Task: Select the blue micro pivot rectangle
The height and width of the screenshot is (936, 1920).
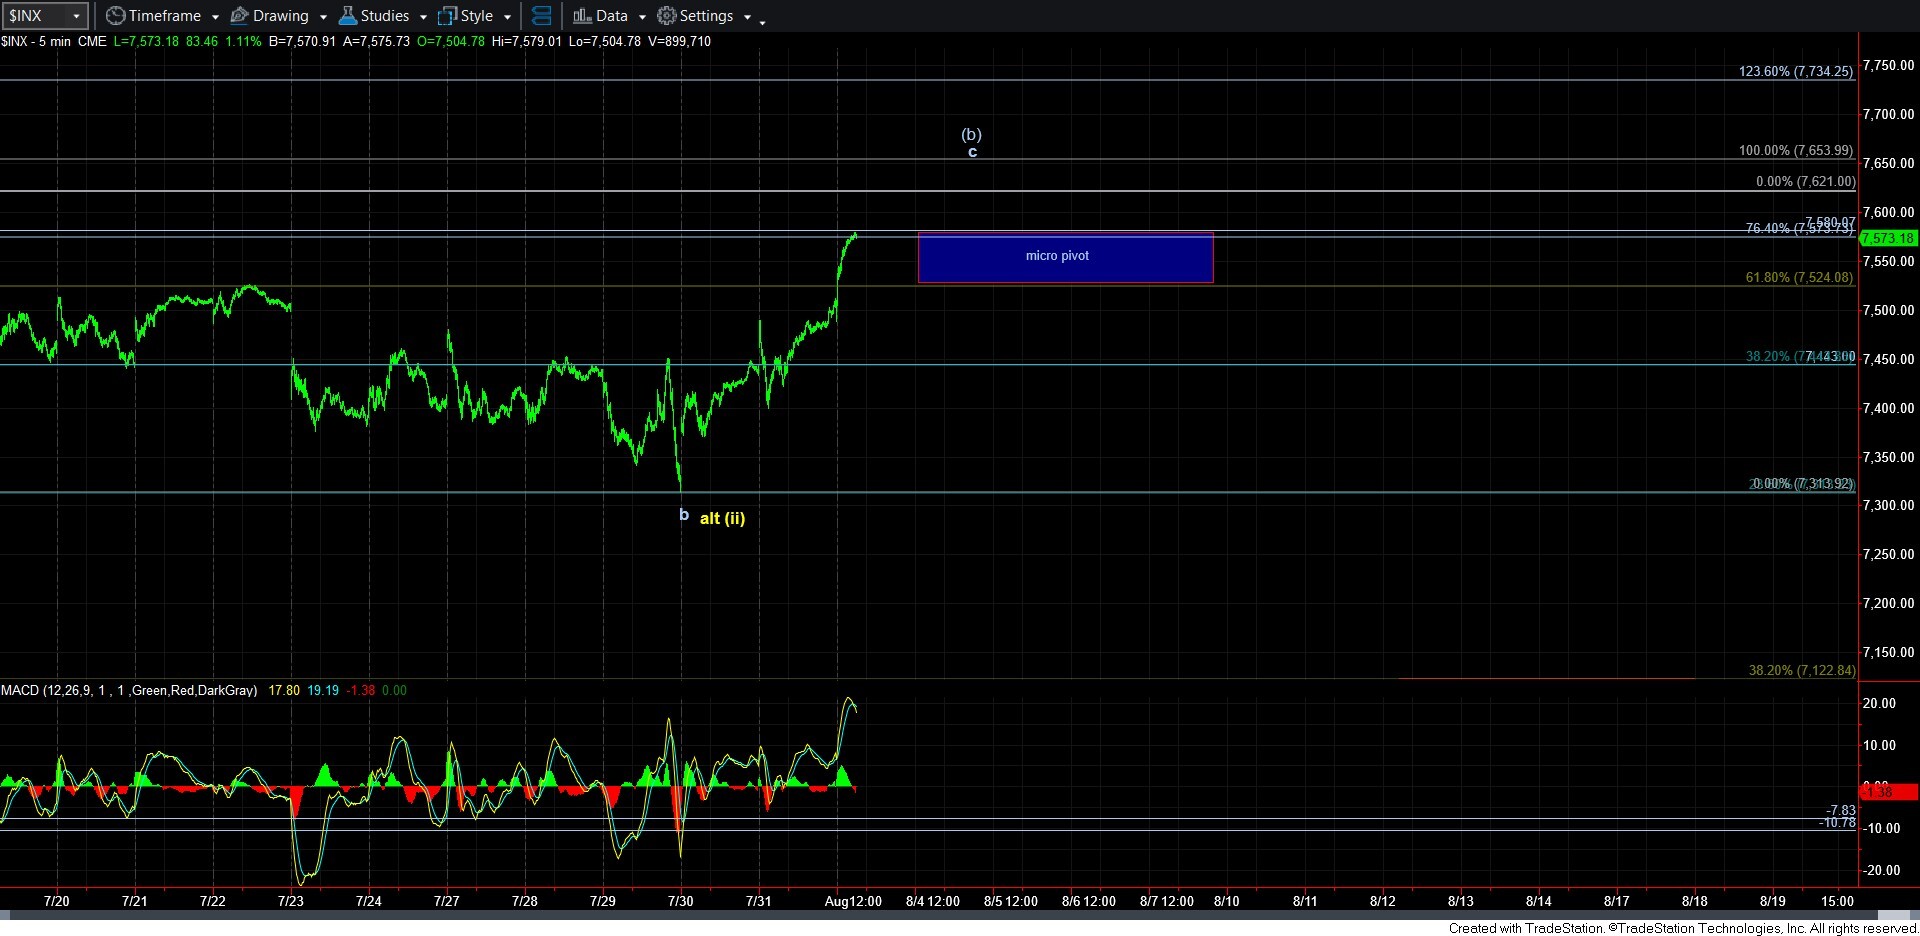Action: tap(1065, 258)
